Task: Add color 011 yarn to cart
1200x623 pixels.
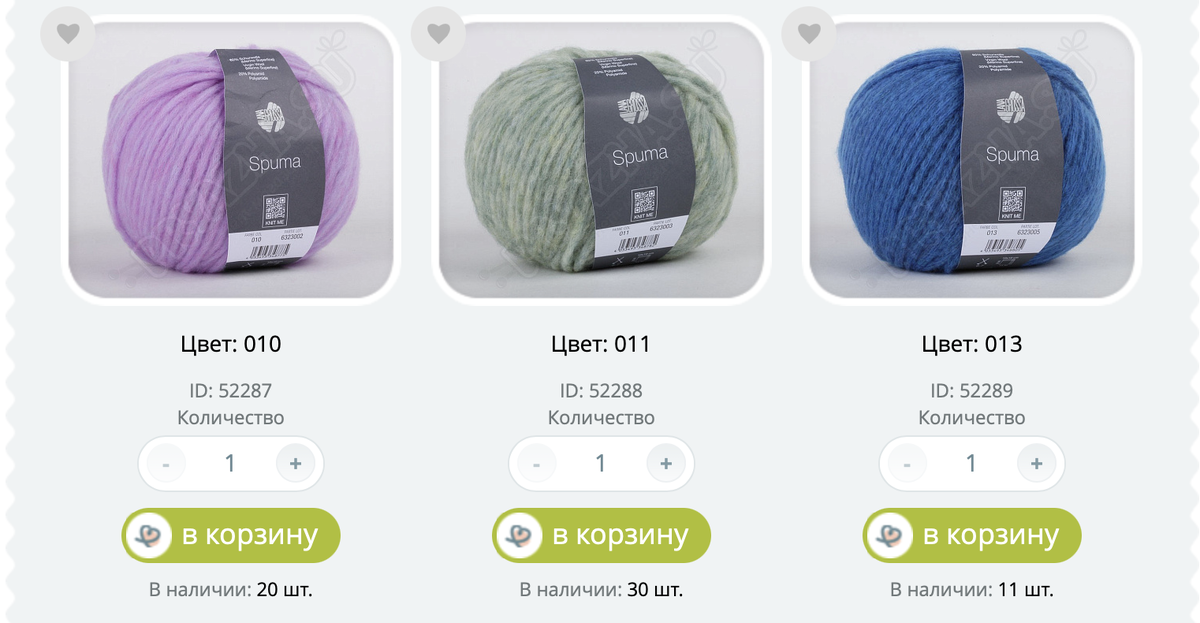Action: tap(602, 535)
